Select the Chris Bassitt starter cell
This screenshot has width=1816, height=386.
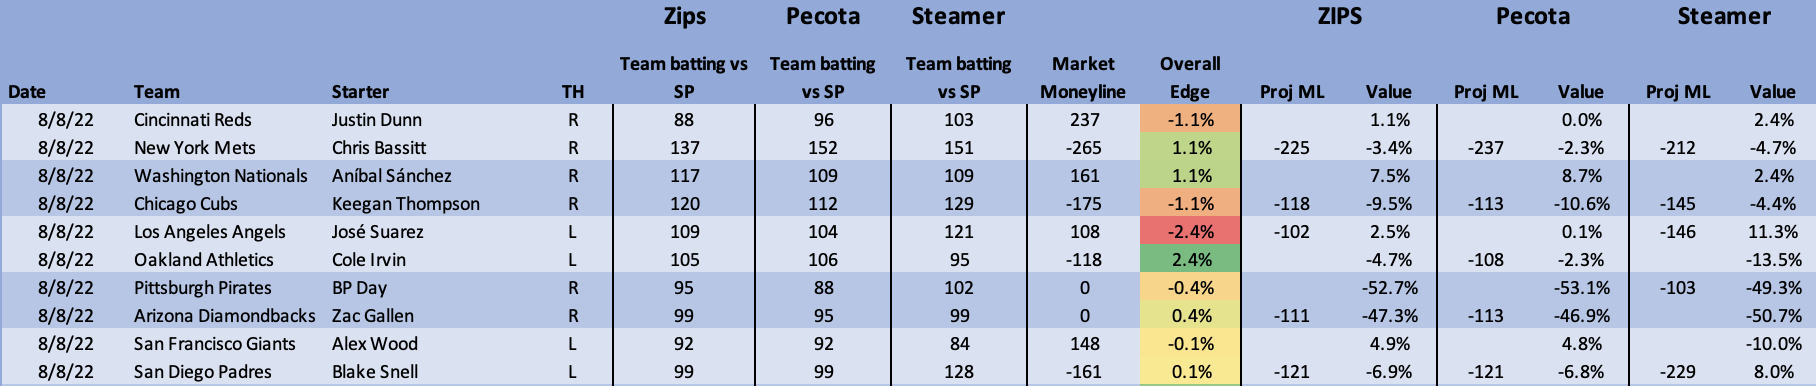pos(379,147)
